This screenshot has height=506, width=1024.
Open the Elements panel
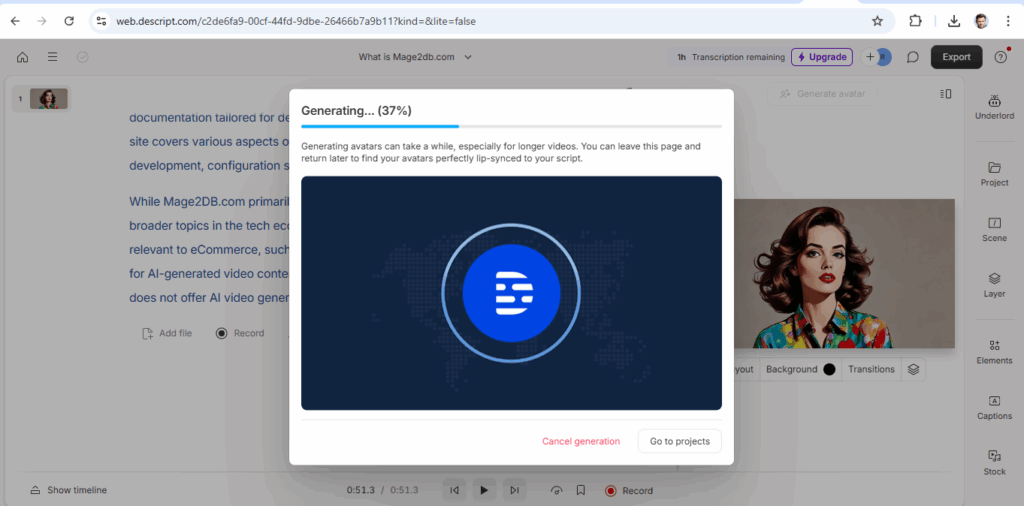pyautogui.click(x=994, y=351)
